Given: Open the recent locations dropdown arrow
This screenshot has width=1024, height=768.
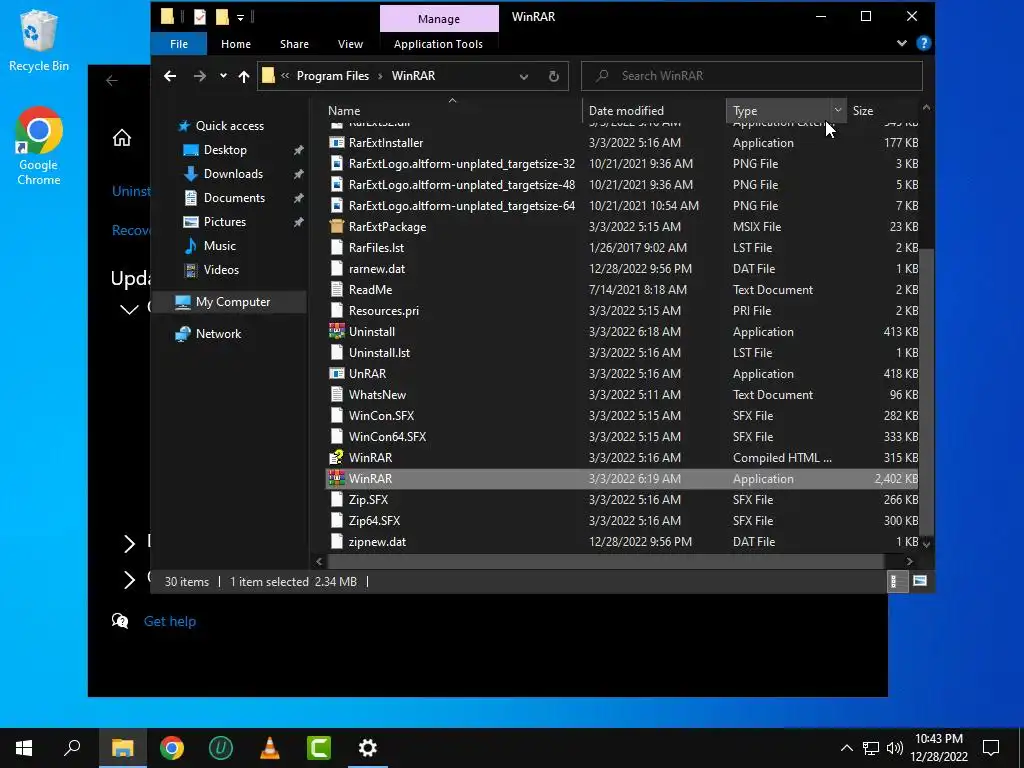Looking at the screenshot, I should point(223,76).
